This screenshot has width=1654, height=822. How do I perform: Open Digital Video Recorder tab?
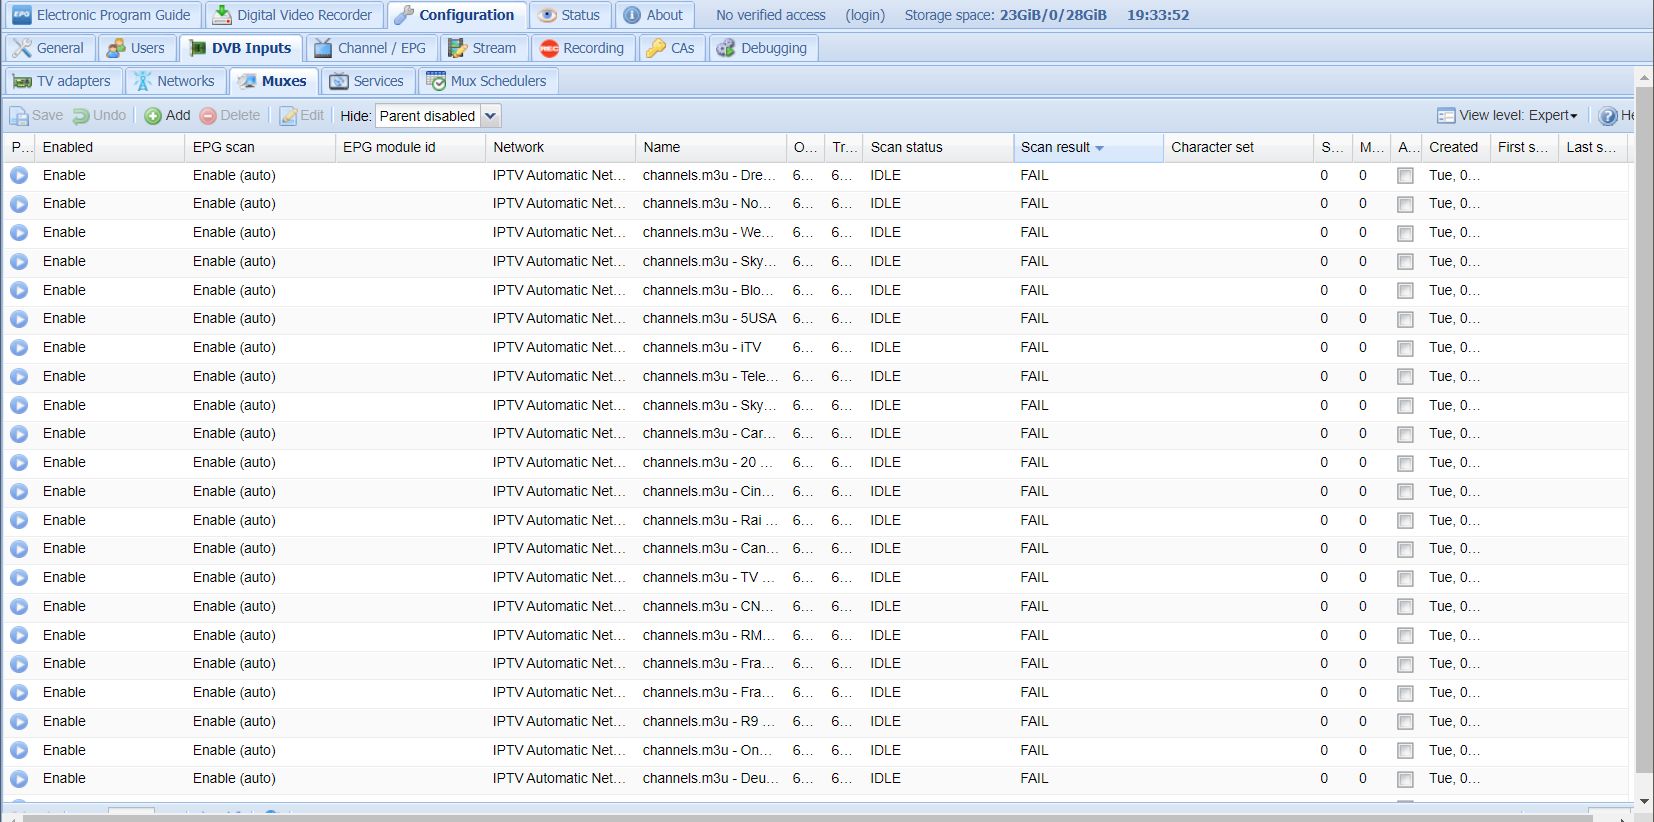tap(292, 15)
